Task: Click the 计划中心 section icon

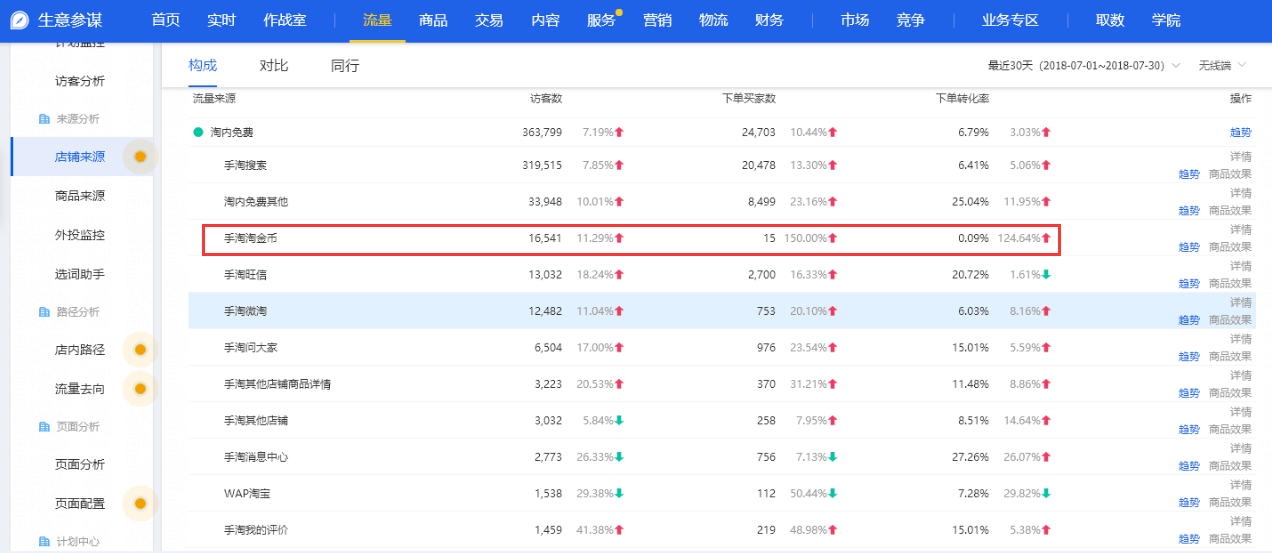Action: click(x=44, y=542)
